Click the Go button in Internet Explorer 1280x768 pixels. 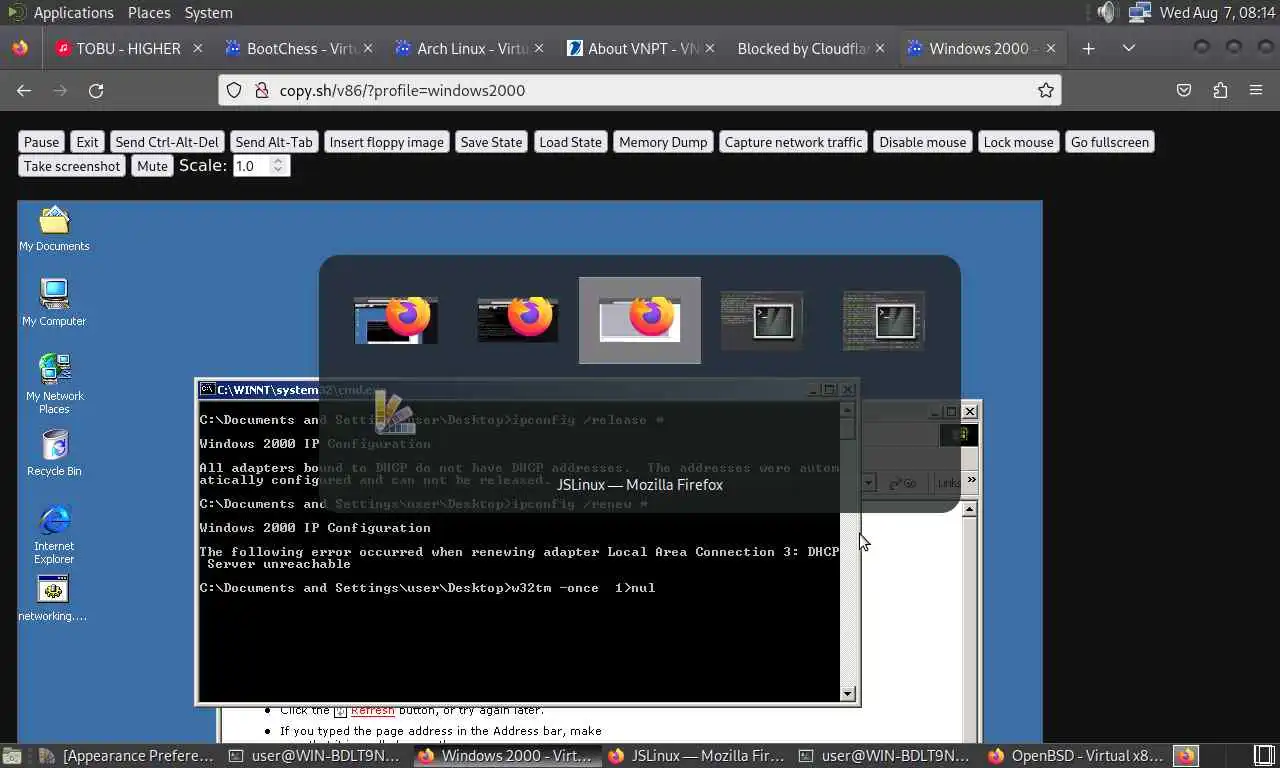click(902, 483)
